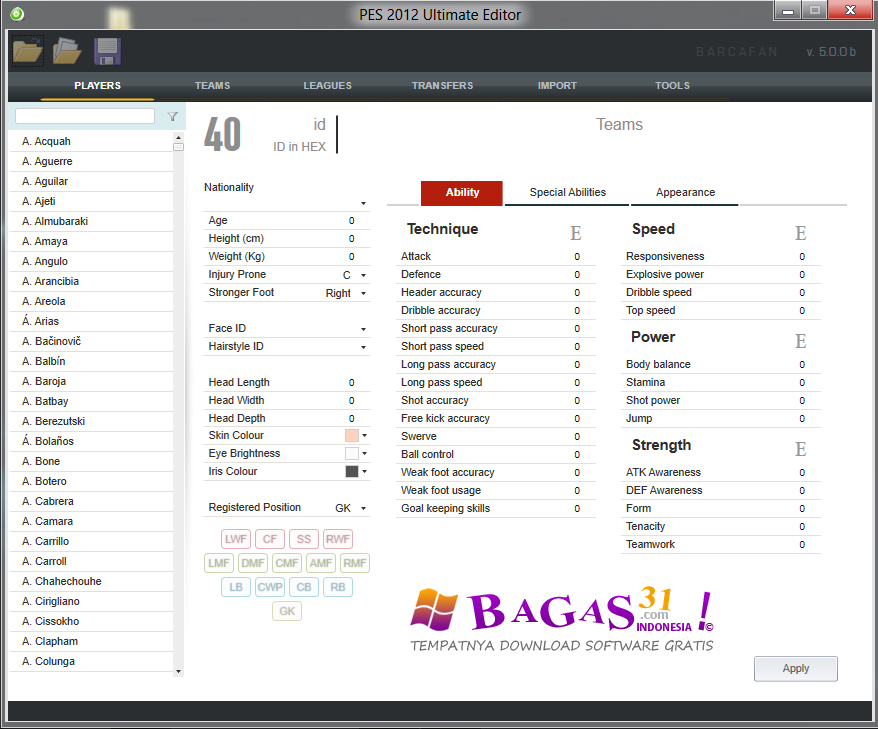This screenshot has height=729, width=878.
Task: Click the open files folder icon
Action: pos(67,52)
